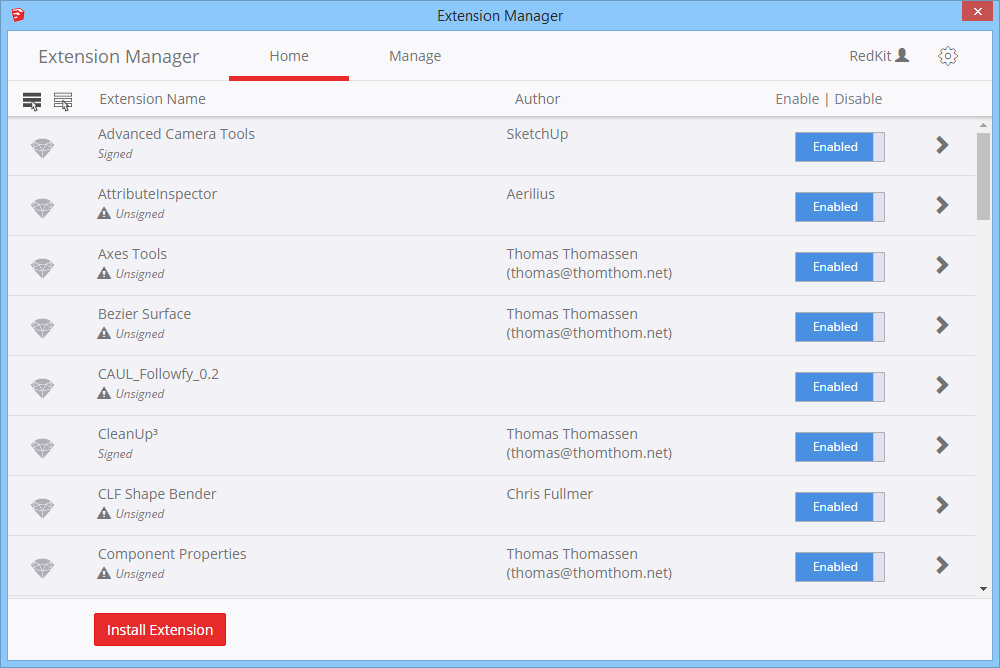Click the unsigned warning icon under Axes Tools
1000x668 pixels.
click(x=104, y=273)
